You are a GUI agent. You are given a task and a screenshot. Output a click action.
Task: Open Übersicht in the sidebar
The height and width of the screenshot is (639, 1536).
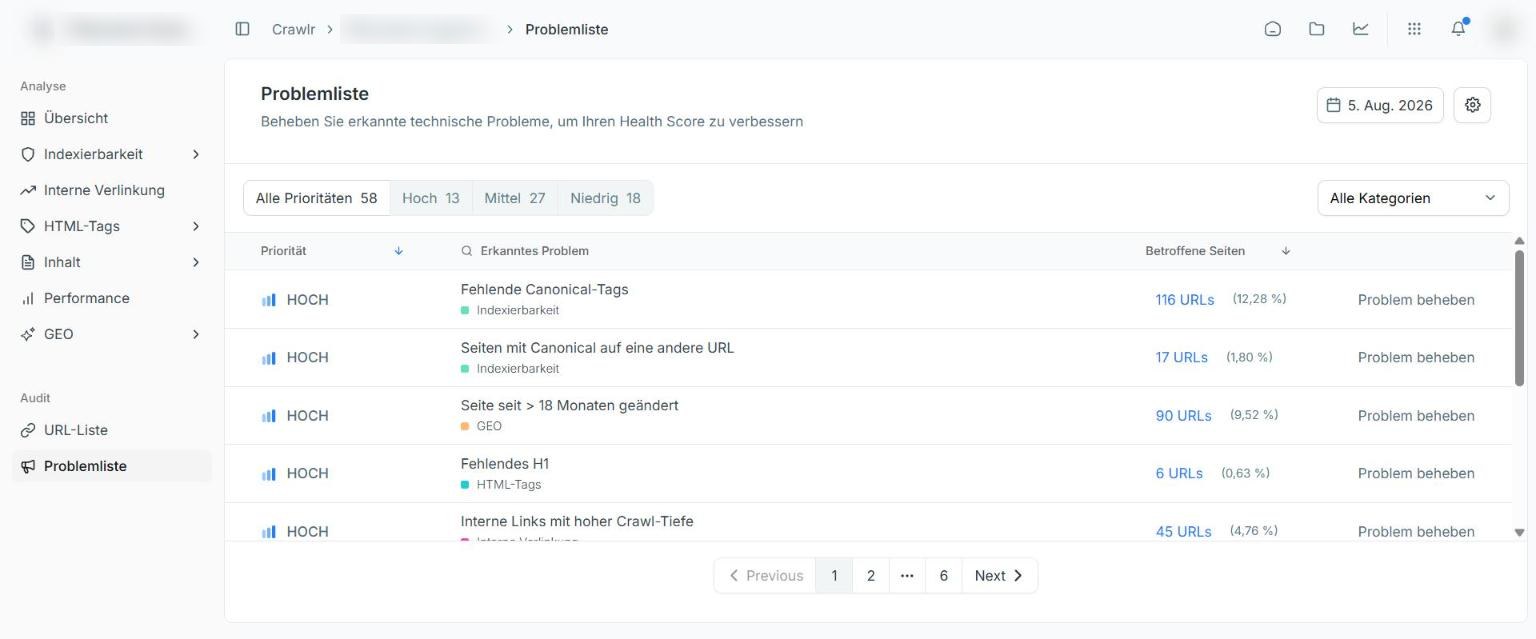(x=112, y=118)
